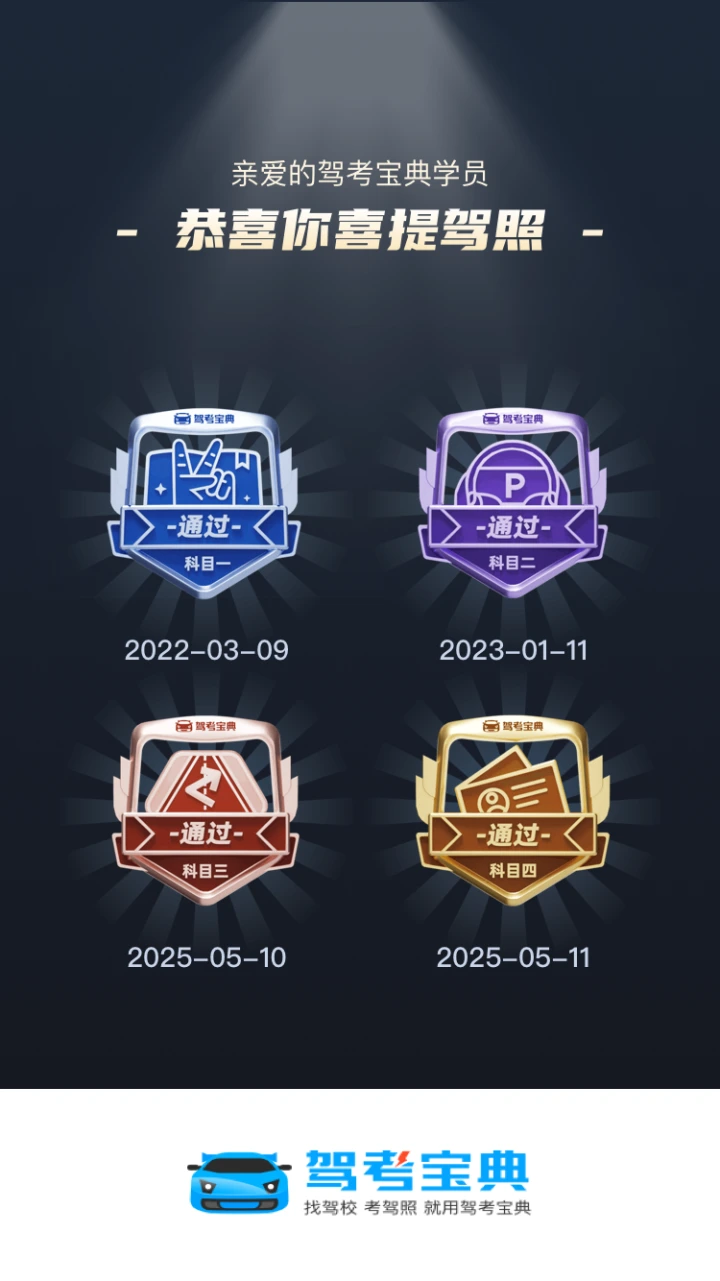The height and width of the screenshot is (1281, 720).
Task: Click the slogan 找驾校 考驾照 就用驾考宝典
Action: (x=417, y=1207)
